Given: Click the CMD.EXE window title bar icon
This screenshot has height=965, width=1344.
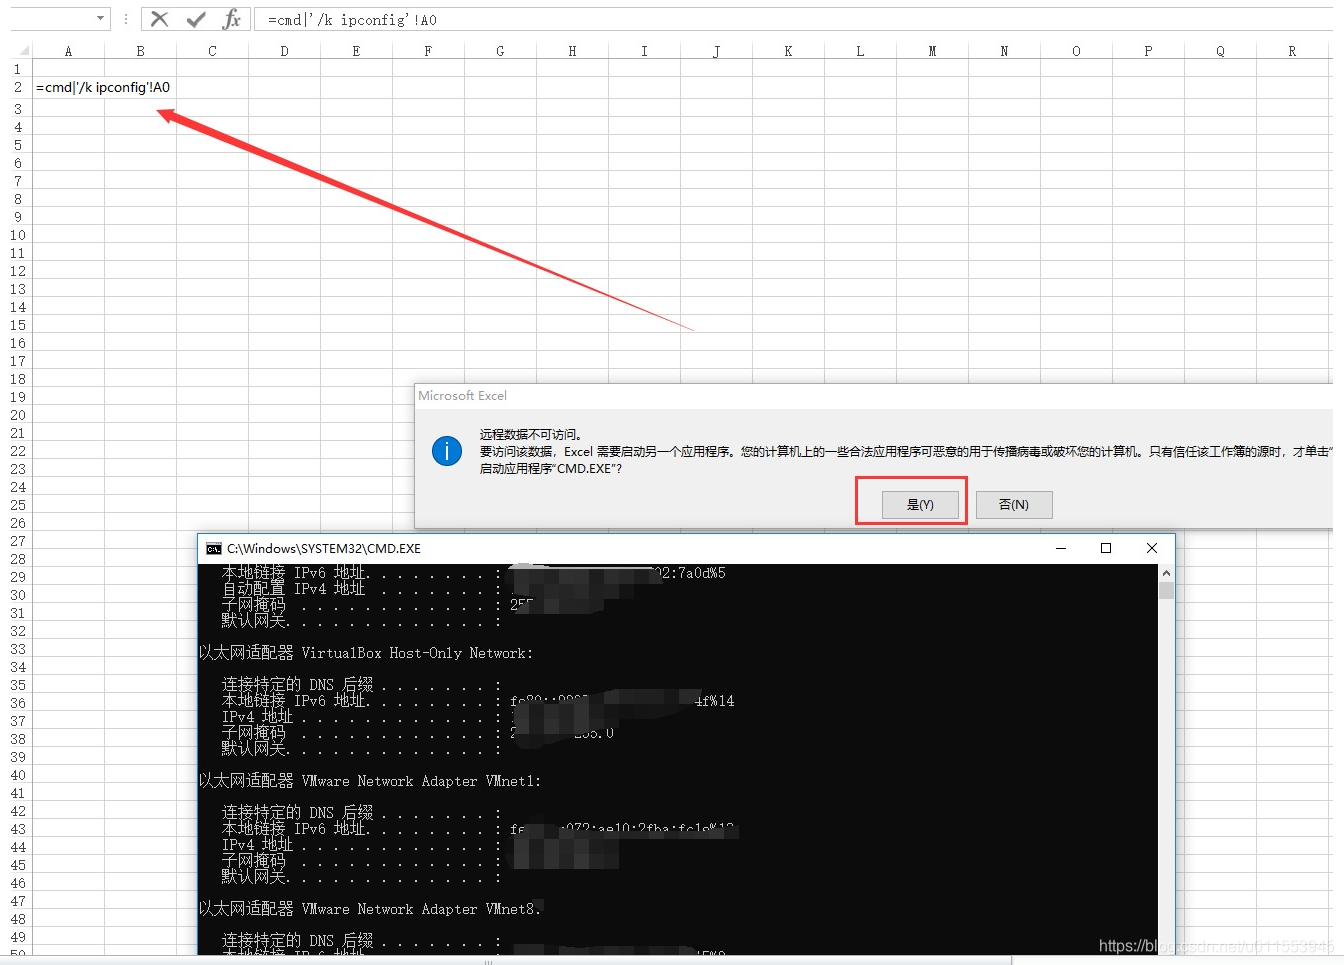Looking at the screenshot, I should click(213, 548).
